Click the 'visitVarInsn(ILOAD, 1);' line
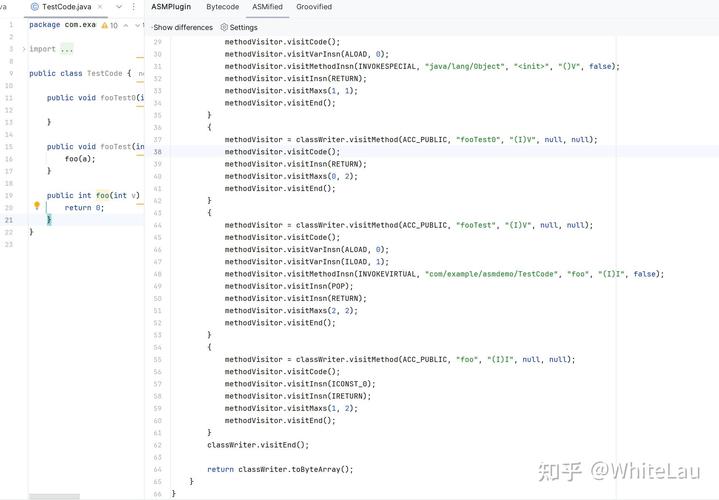The height and width of the screenshot is (500, 719). 306,262
